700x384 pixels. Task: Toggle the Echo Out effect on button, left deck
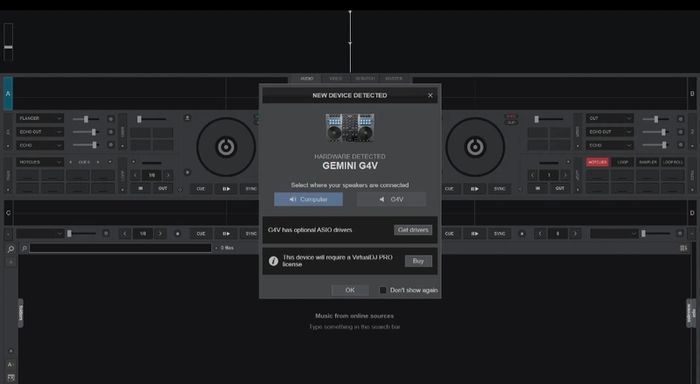(x=111, y=132)
